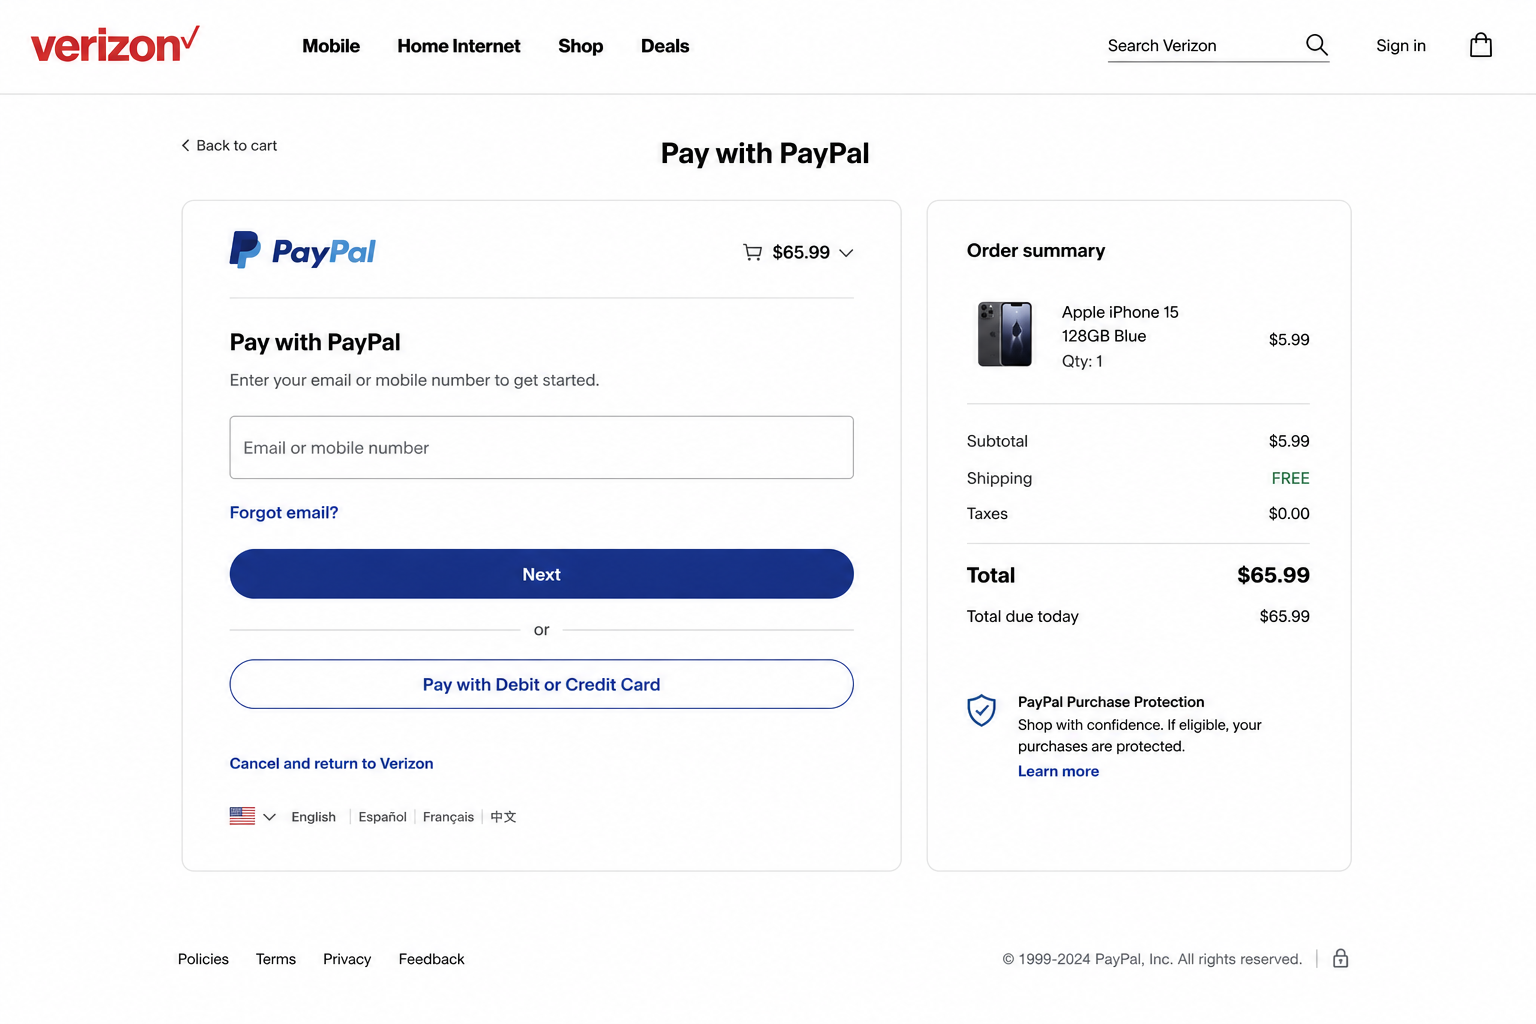Open the country selector chevron
Viewport: 1536px width, 1024px height.
coord(269,817)
